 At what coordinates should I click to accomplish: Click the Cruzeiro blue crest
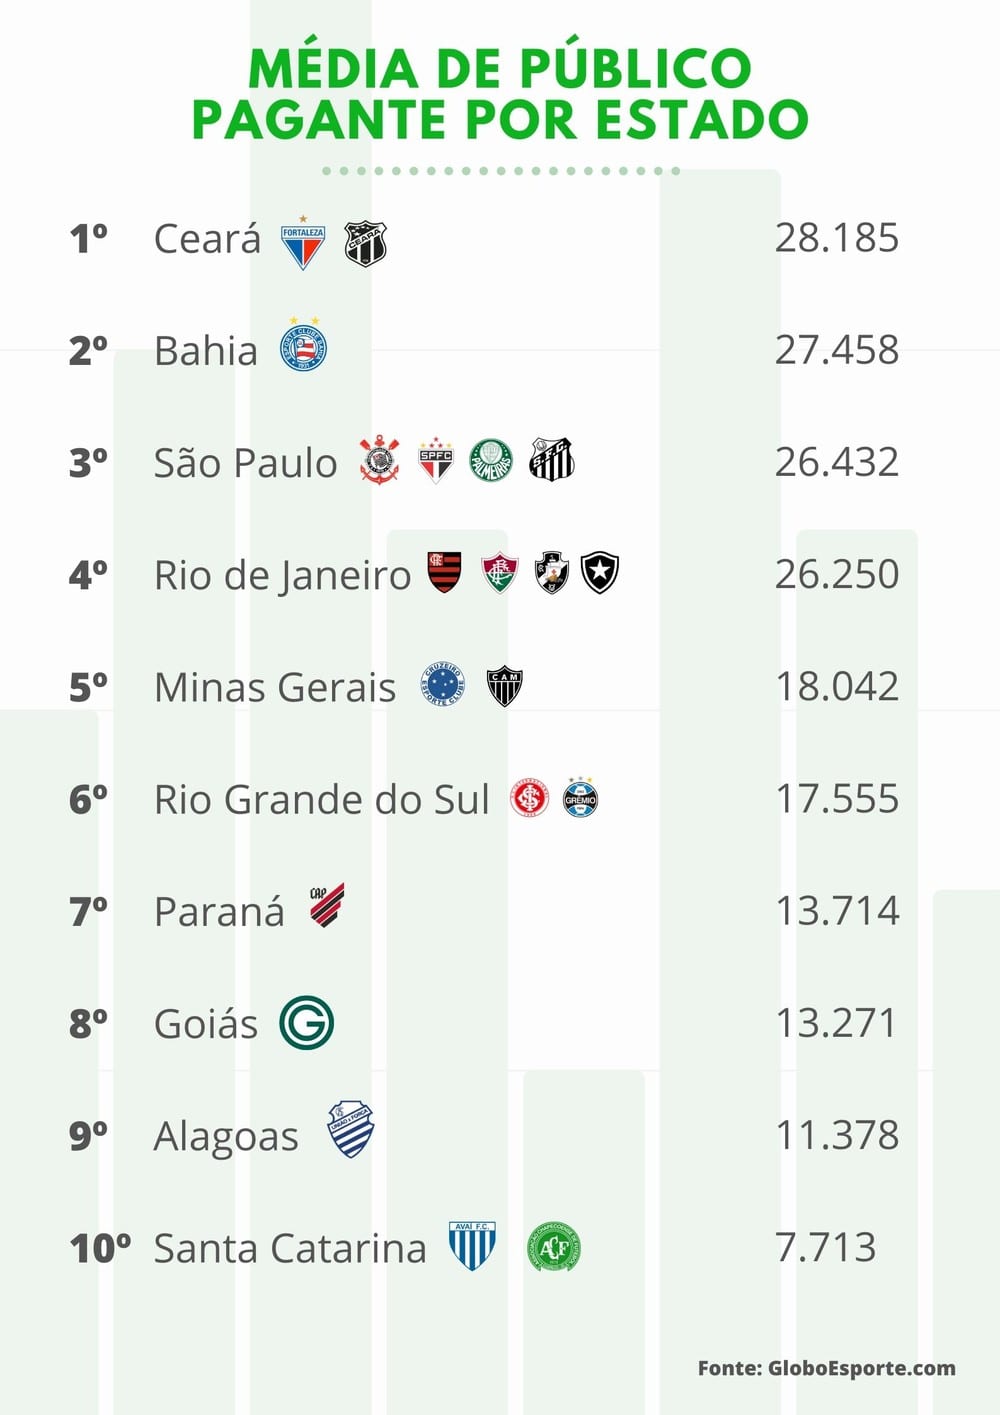443,685
